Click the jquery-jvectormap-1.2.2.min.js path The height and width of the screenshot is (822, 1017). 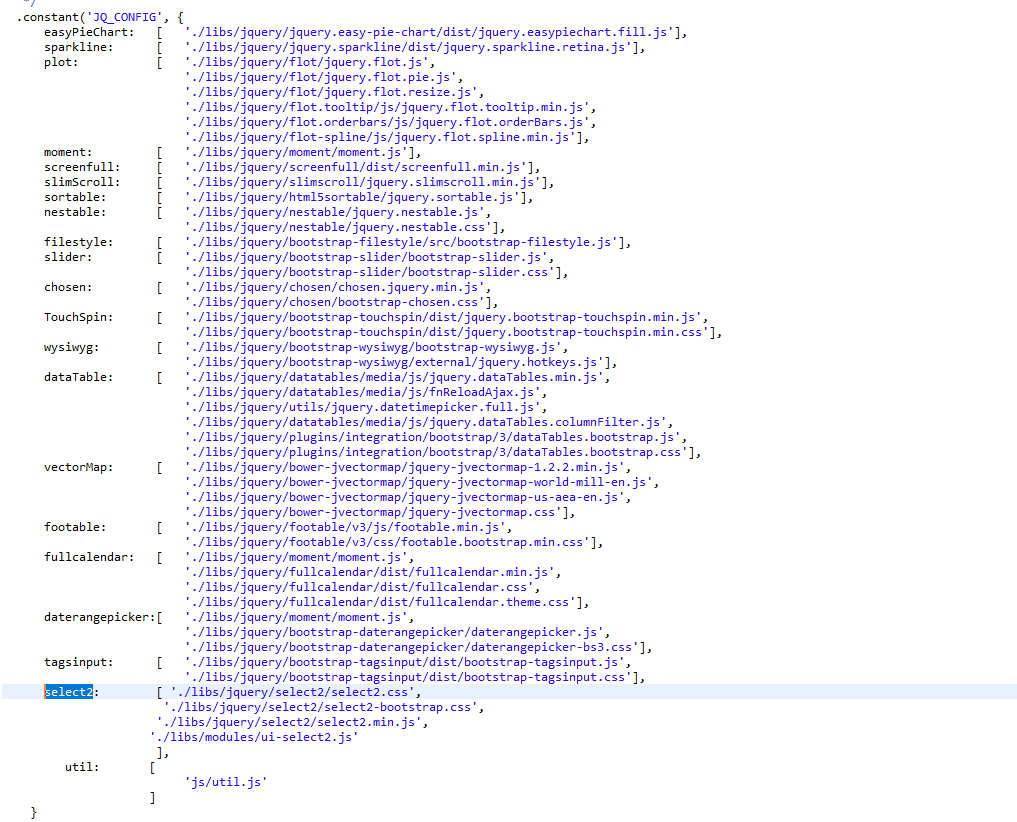click(x=405, y=466)
